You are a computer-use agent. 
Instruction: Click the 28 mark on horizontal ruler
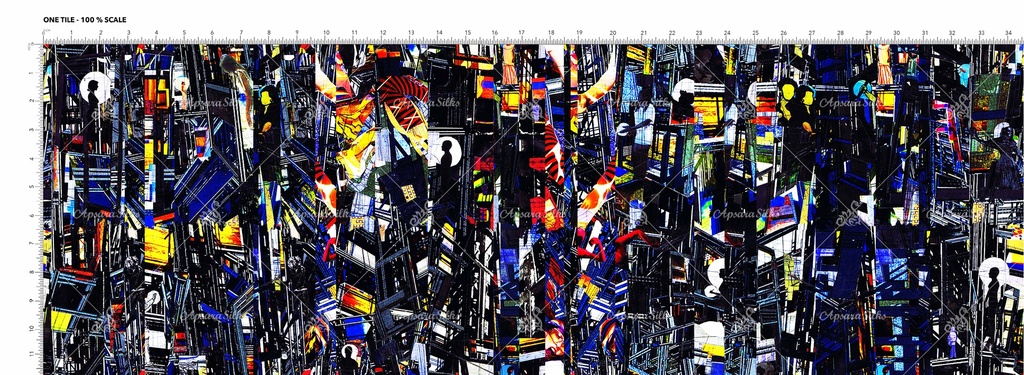pyautogui.click(x=840, y=33)
